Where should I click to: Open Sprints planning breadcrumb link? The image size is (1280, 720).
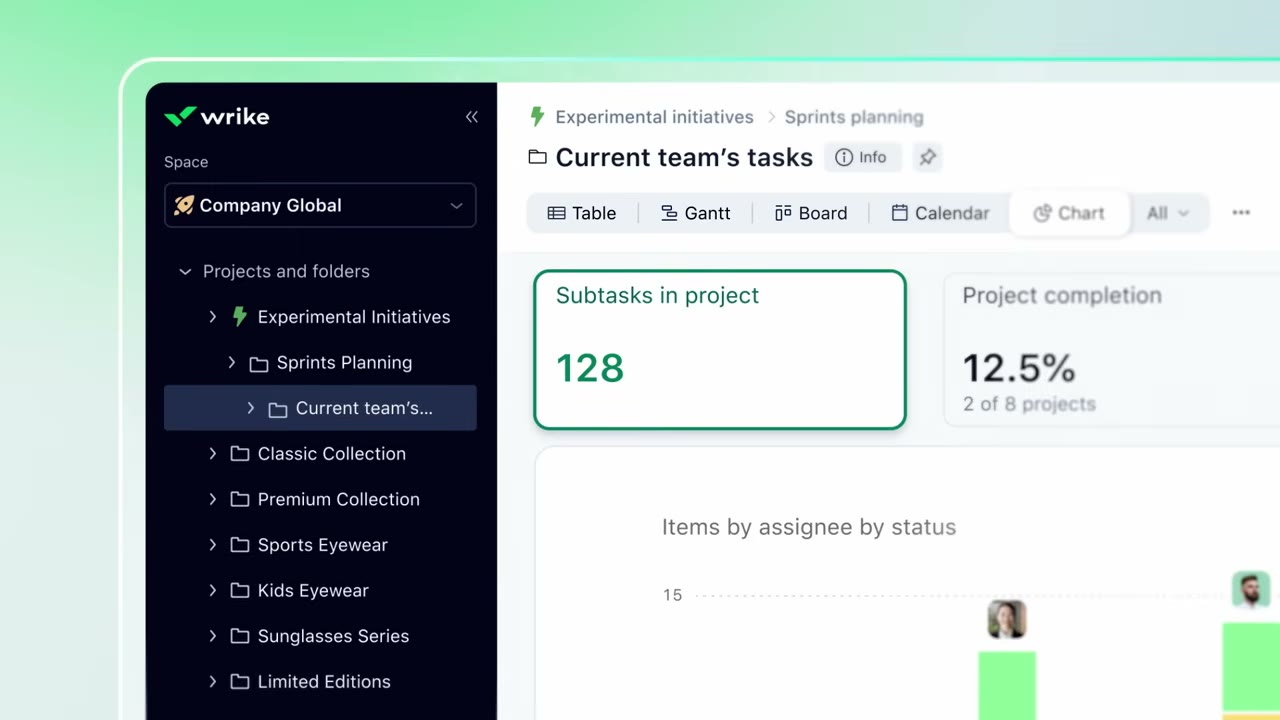(854, 117)
